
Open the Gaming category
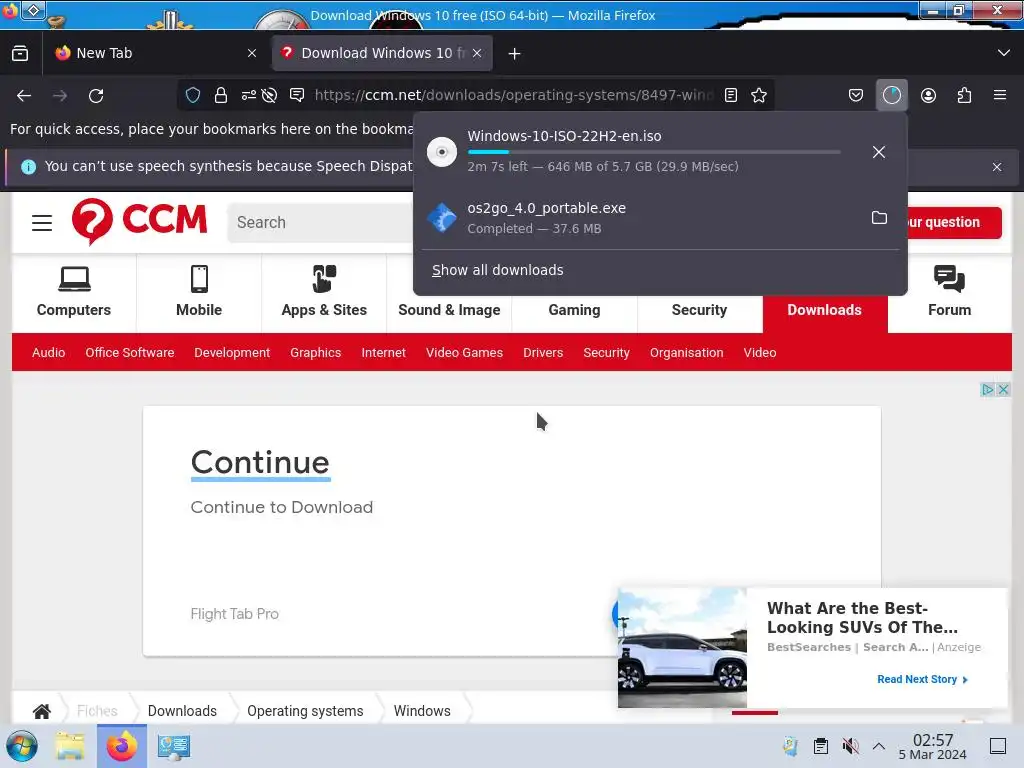click(x=574, y=310)
